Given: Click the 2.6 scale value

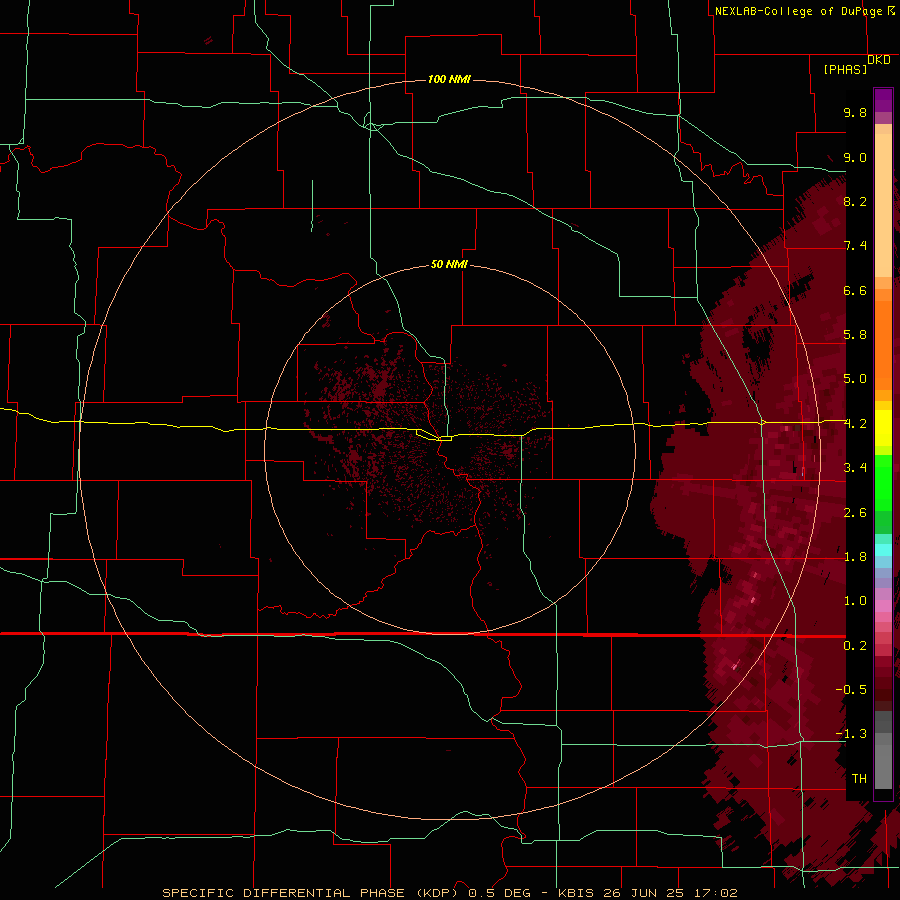Looking at the screenshot, I should point(855,513).
